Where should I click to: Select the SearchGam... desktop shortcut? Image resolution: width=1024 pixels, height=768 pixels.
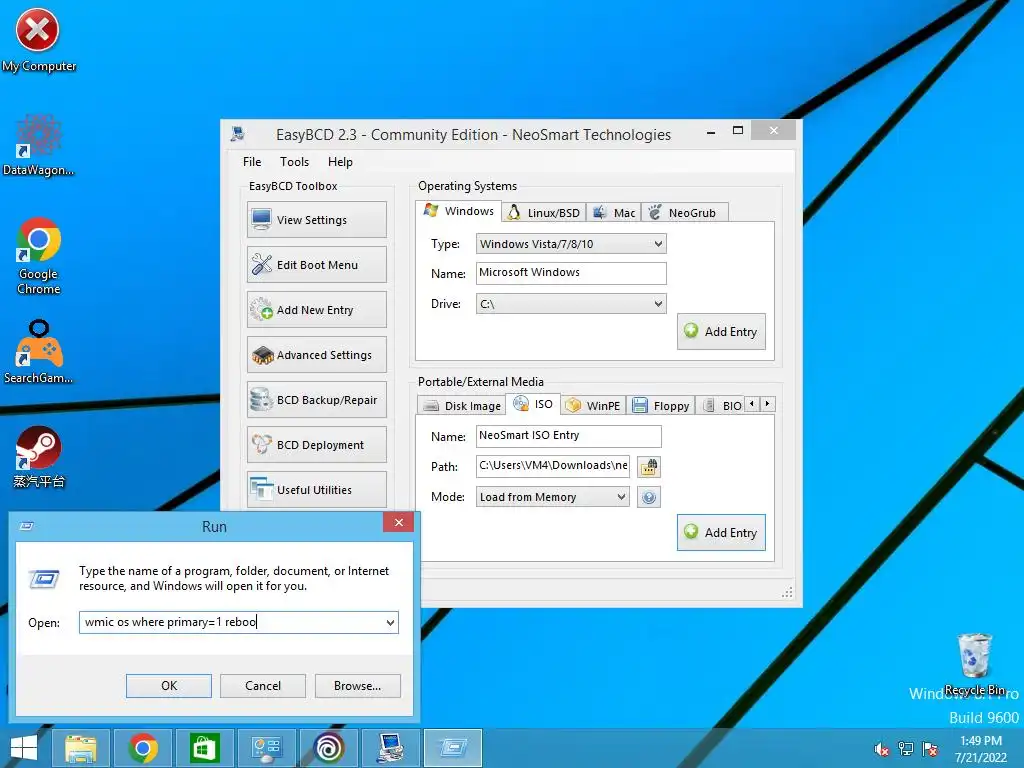tap(38, 351)
